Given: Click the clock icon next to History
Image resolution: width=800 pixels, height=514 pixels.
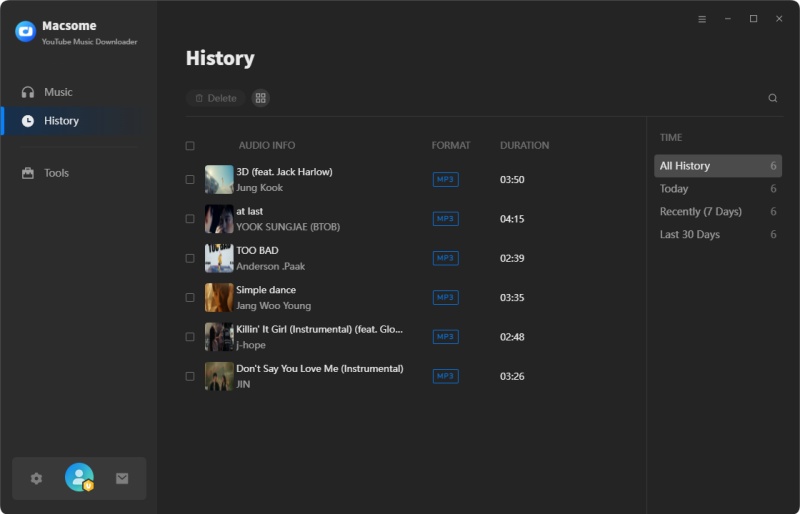Looking at the screenshot, I should (28, 121).
